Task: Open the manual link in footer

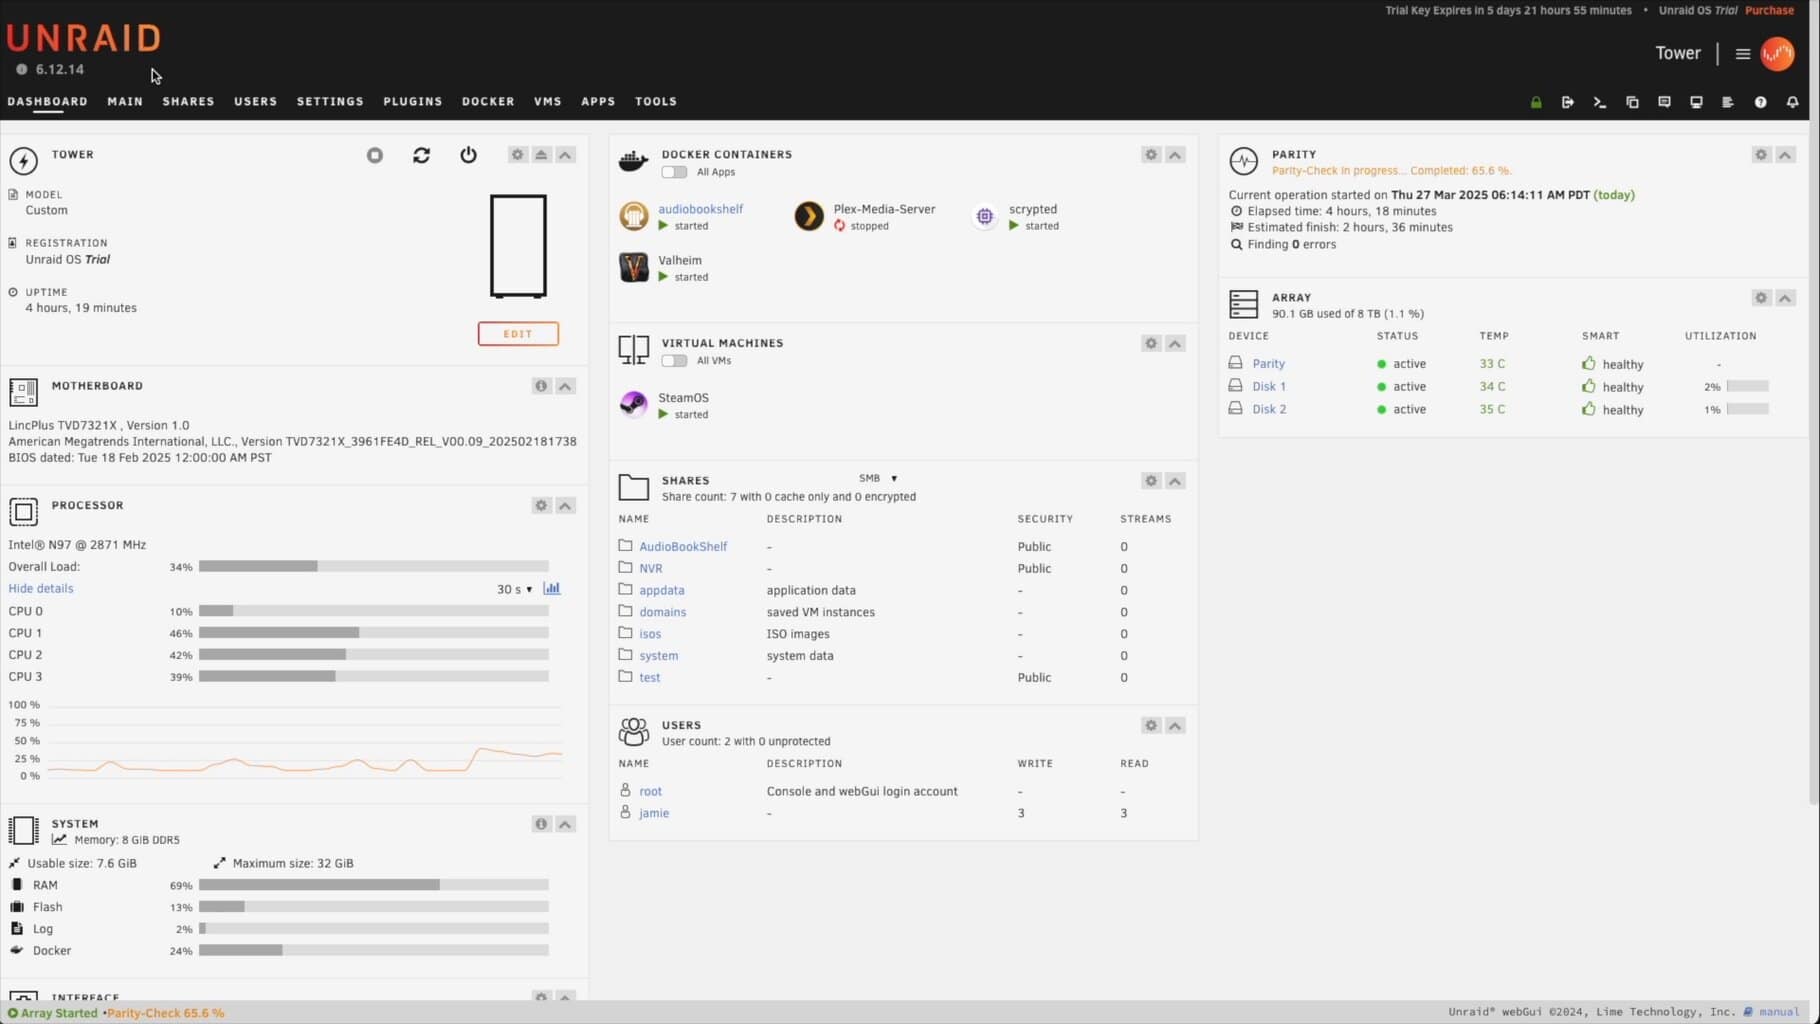Action: [x=1779, y=1012]
